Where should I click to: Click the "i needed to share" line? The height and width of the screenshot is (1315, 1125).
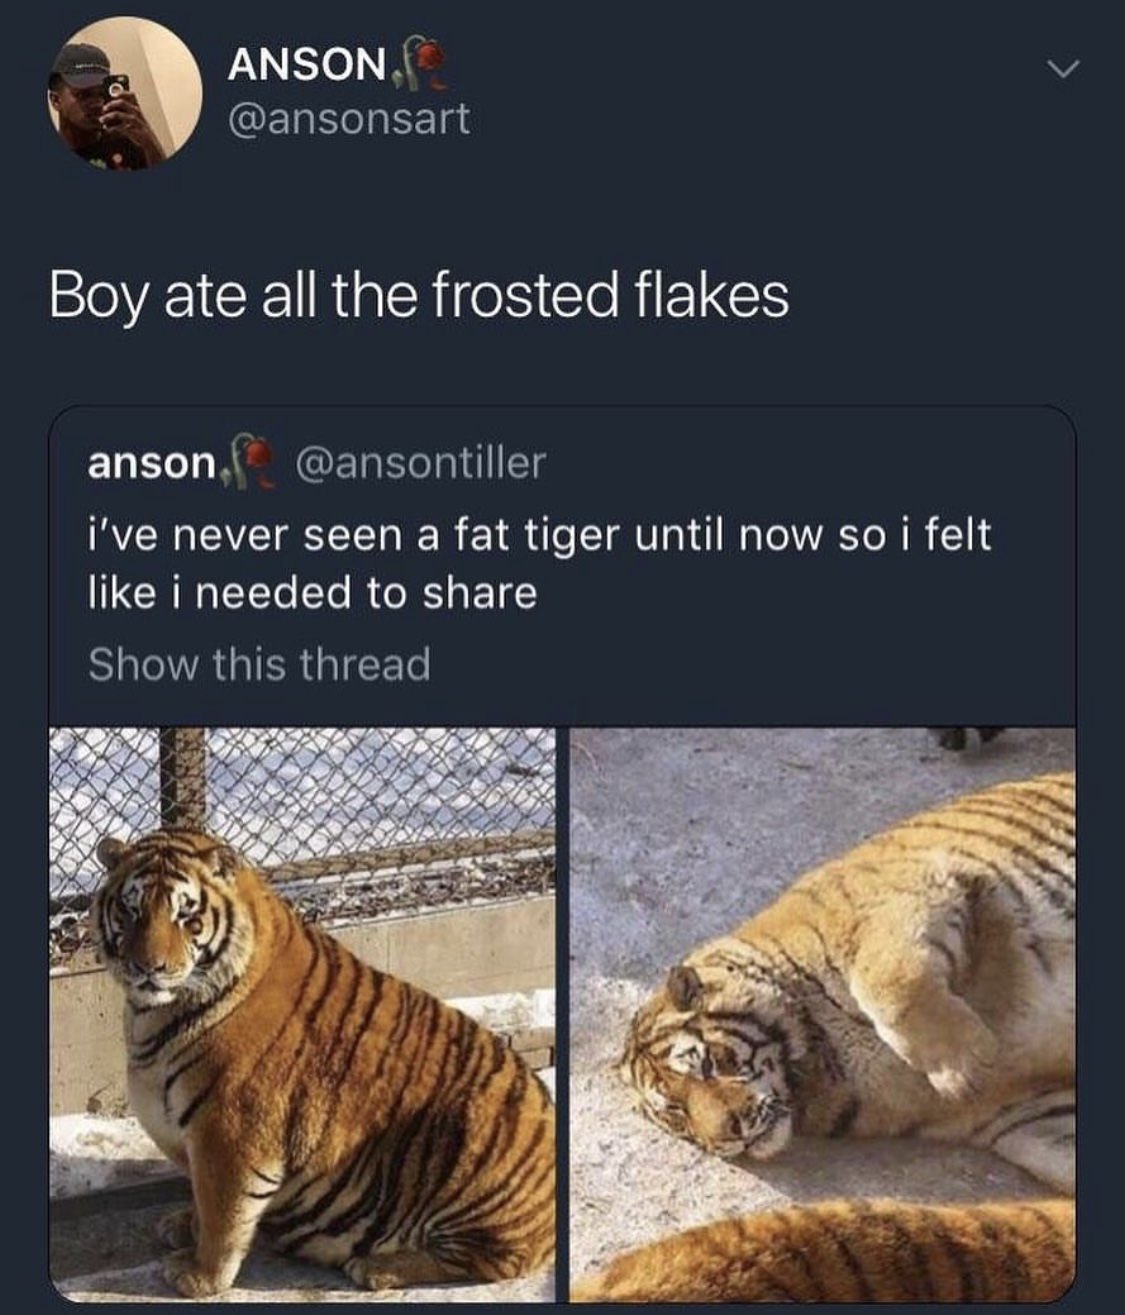click(312, 594)
